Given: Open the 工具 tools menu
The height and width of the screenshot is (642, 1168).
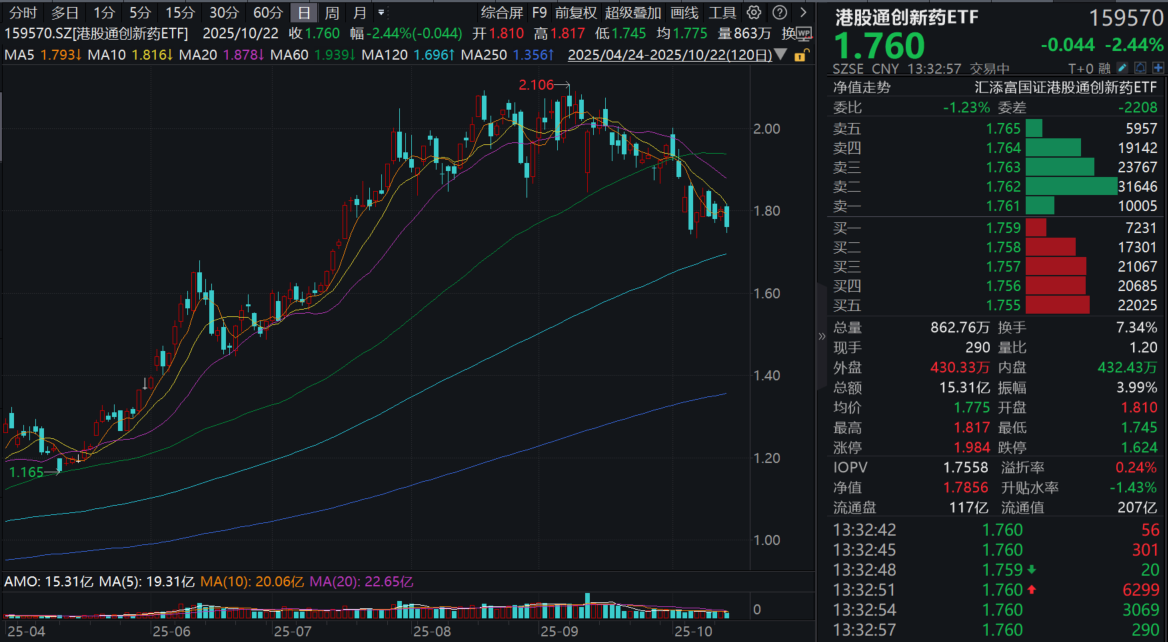Looking at the screenshot, I should pos(722,13).
